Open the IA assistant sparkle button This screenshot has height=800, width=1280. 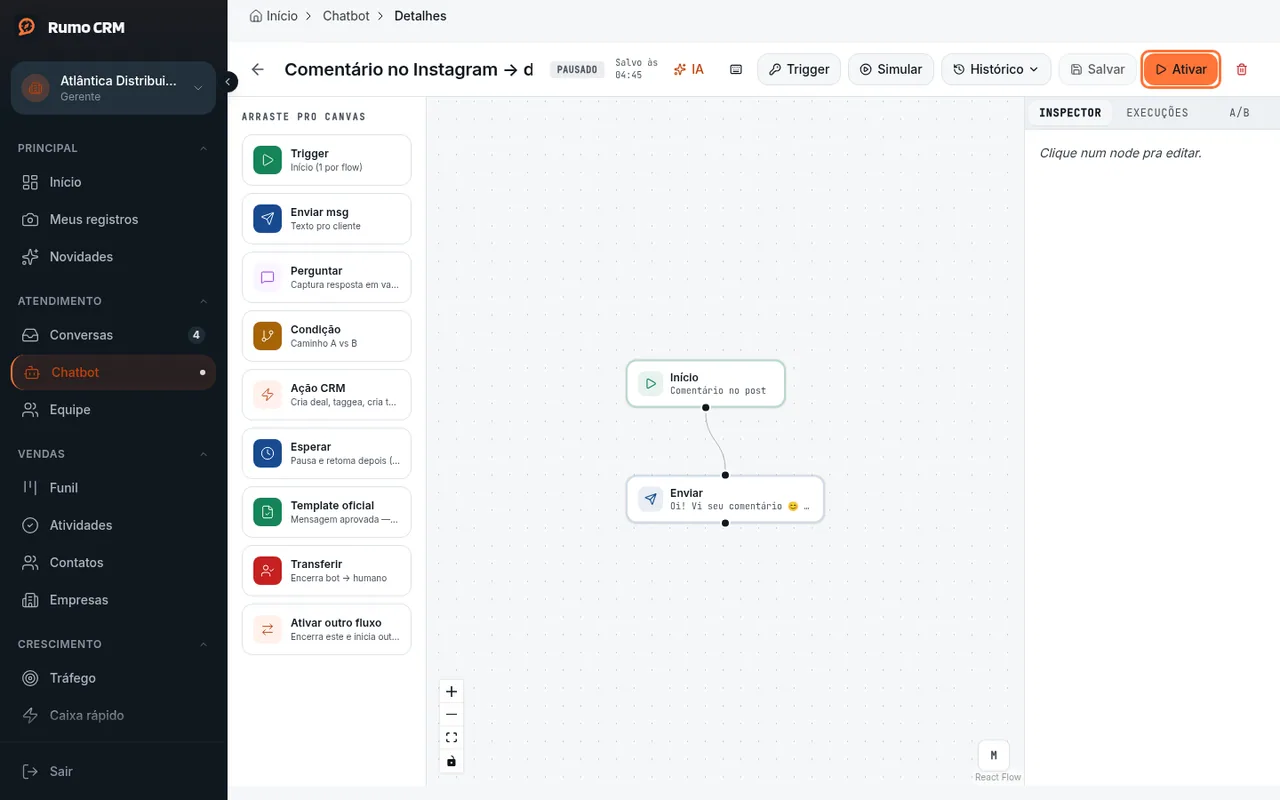pos(688,69)
